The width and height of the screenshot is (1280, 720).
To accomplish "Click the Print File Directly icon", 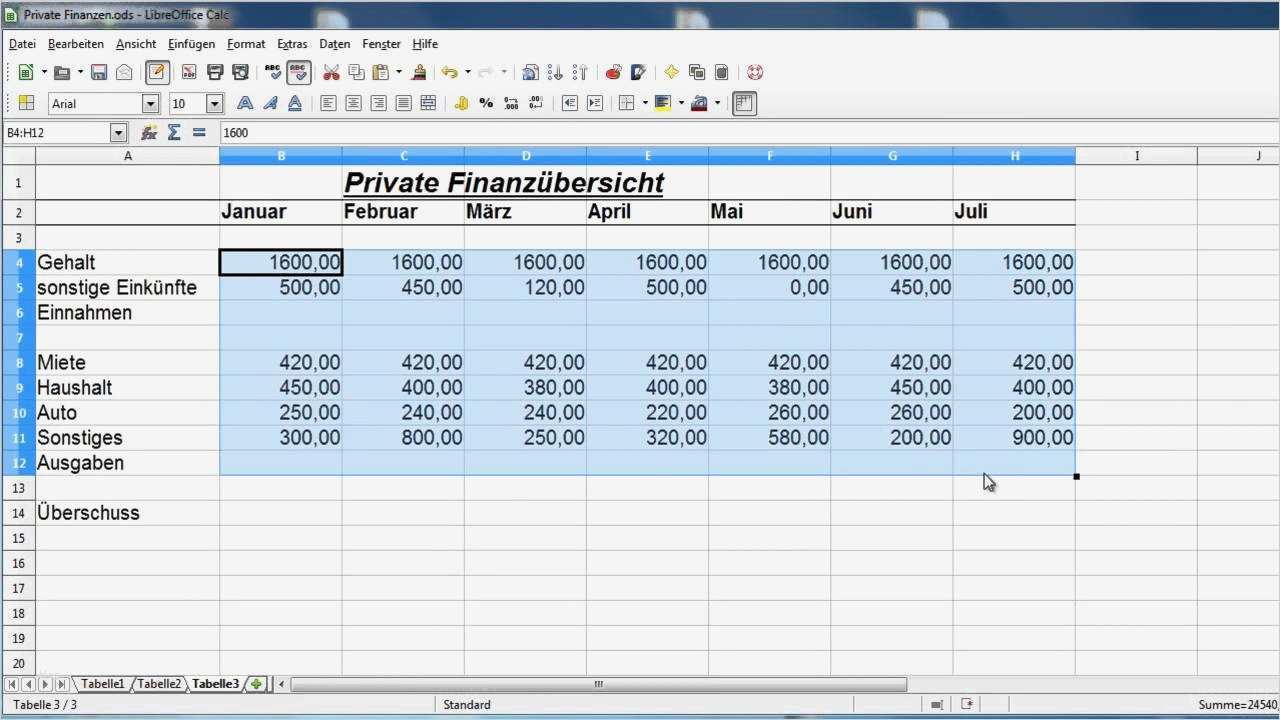I will 214,72.
